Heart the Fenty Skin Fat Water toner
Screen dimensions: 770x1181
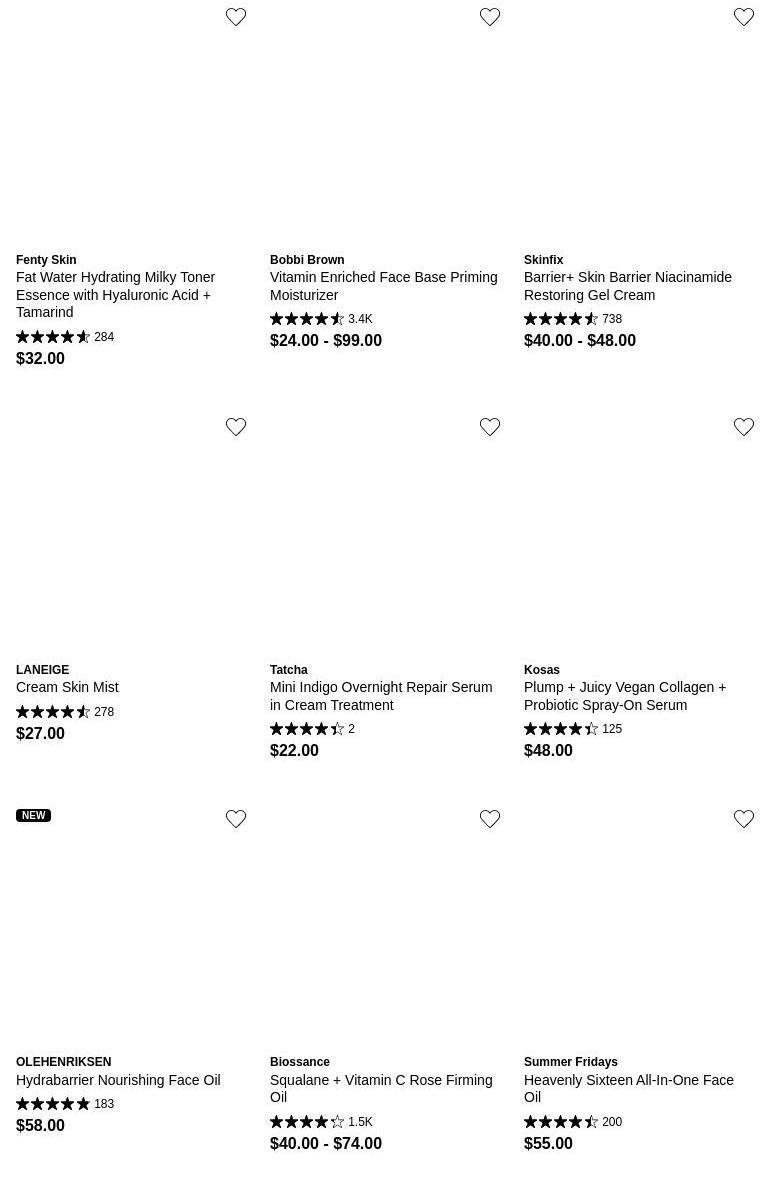click(x=236, y=17)
